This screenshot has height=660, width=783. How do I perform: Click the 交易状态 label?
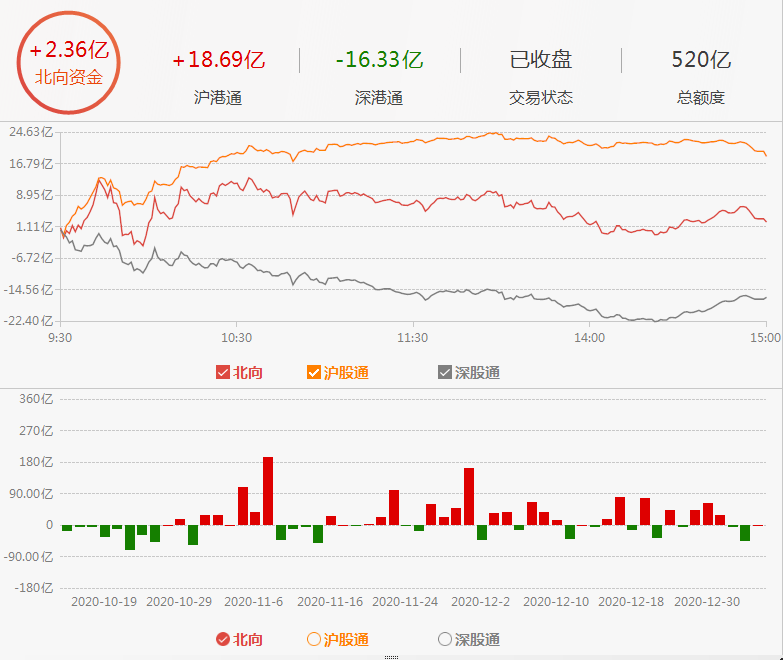(x=541, y=97)
